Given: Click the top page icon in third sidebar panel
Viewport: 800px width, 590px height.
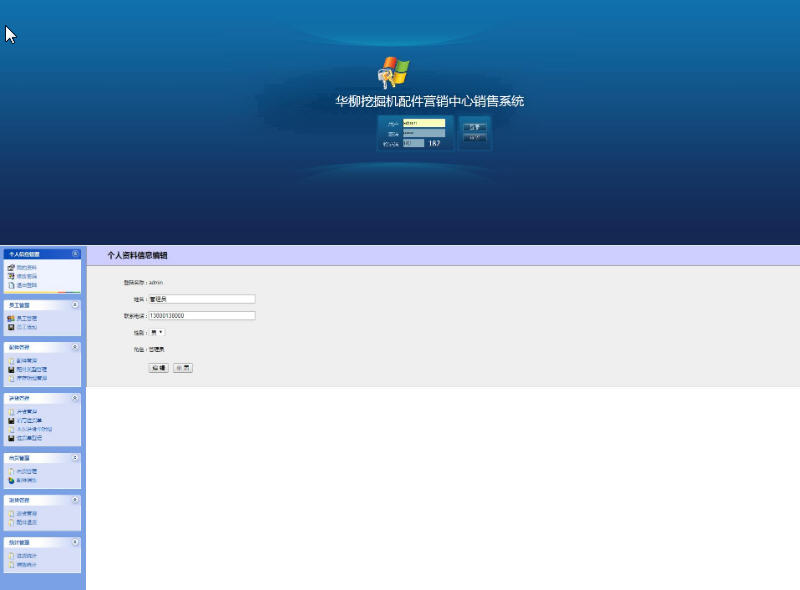Looking at the screenshot, I should coord(11,361).
